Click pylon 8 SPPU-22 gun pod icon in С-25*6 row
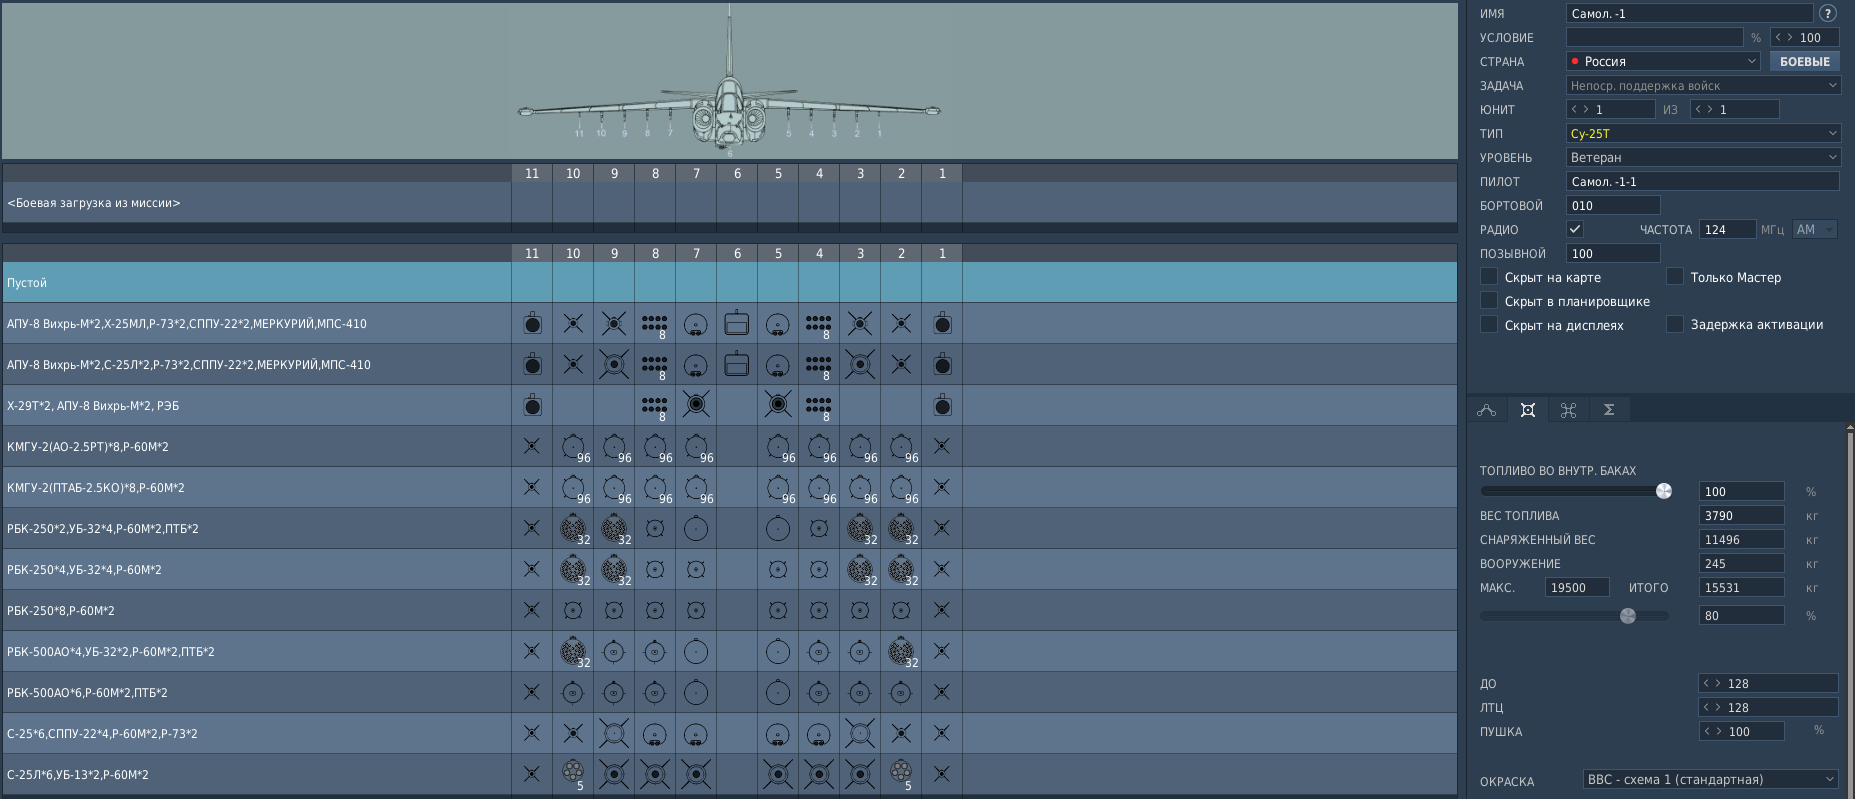Image resolution: width=1855 pixels, height=799 pixels. pyautogui.click(x=655, y=735)
